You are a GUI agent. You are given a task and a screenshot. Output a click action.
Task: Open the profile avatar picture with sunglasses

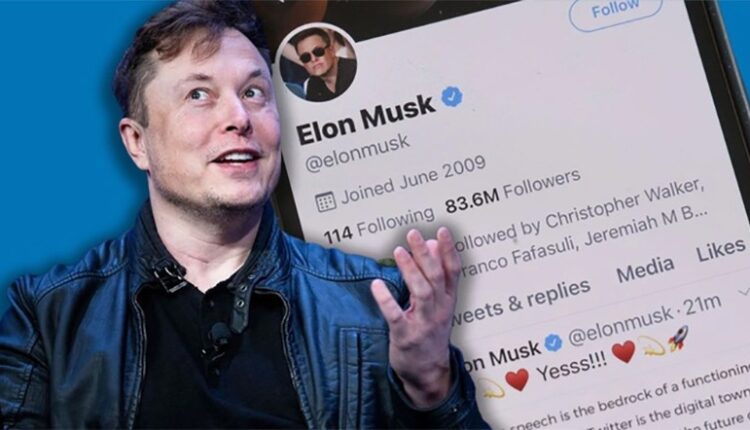coord(316,62)
